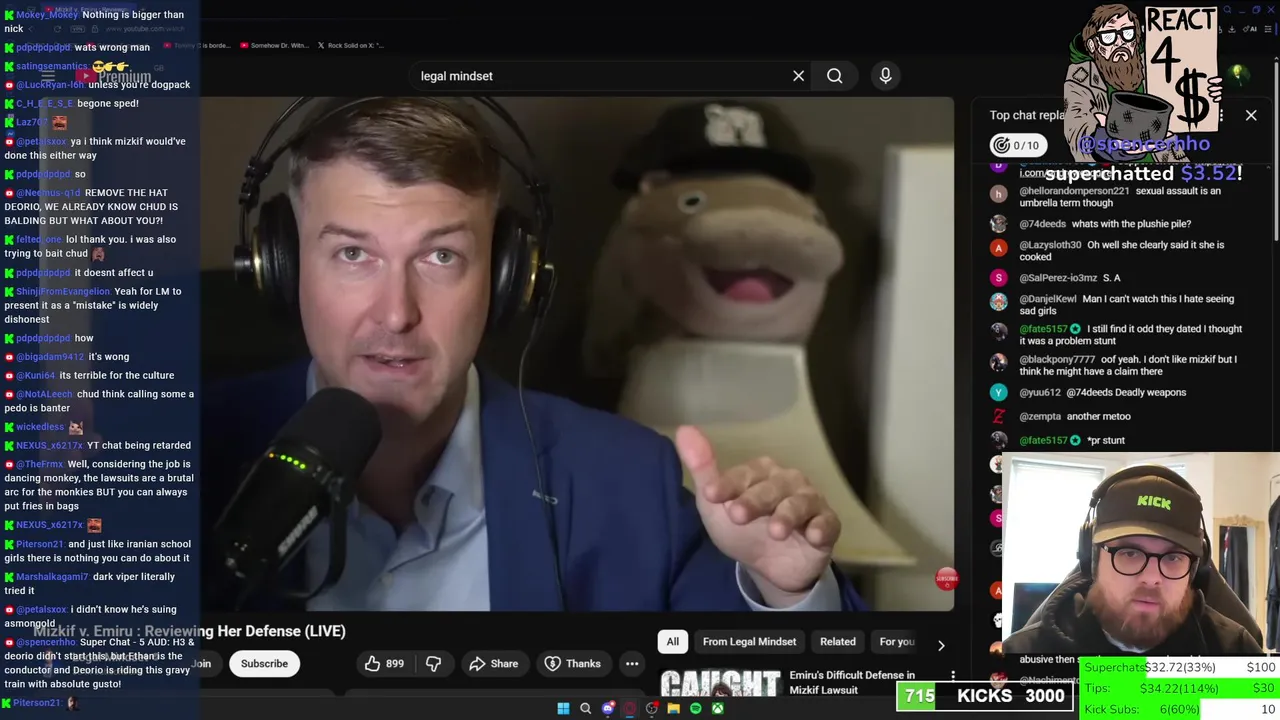Clear the 'legal mindset' search text
The image size is (1280, 720).
tap(798, 76)
